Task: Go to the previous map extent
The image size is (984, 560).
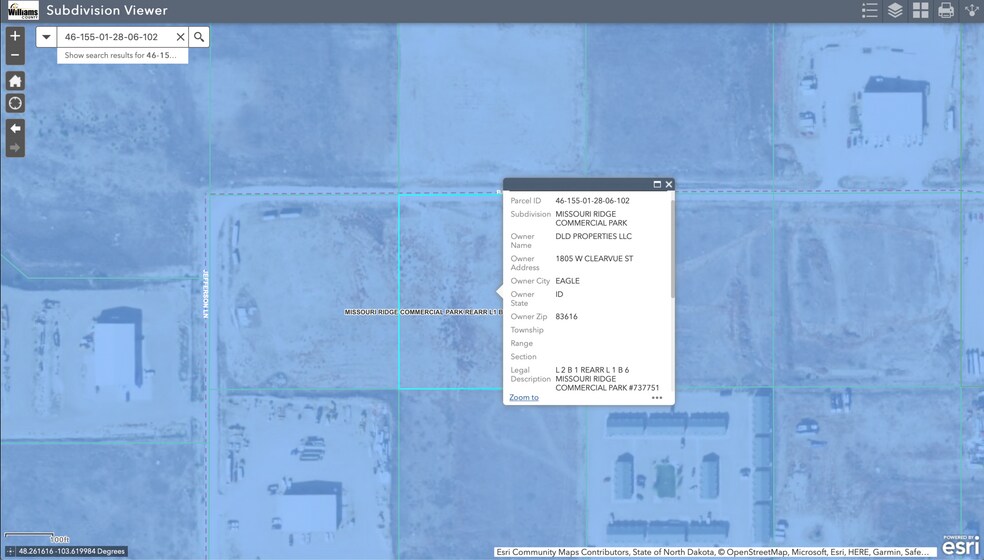Action: (x=15, y=128)
